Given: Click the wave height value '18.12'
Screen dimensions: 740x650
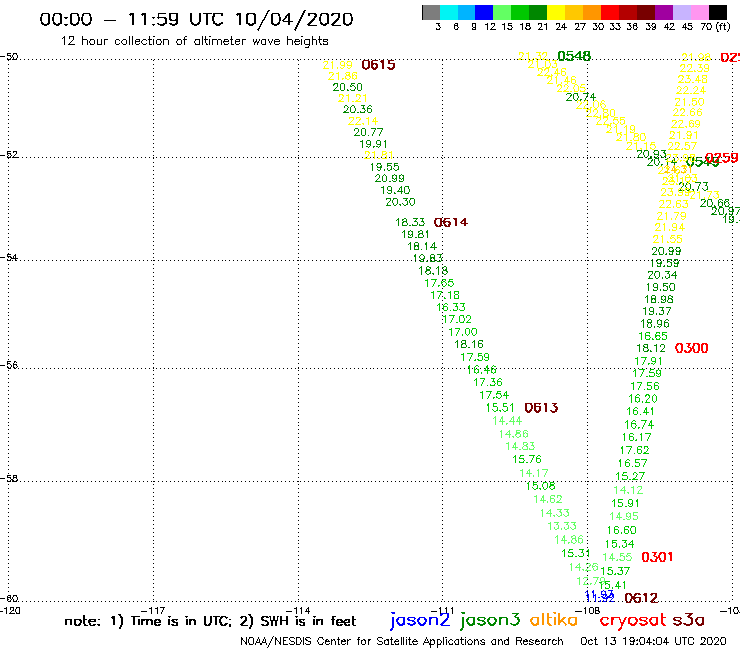Looking at the screenshot, I should tap(651, 348).
